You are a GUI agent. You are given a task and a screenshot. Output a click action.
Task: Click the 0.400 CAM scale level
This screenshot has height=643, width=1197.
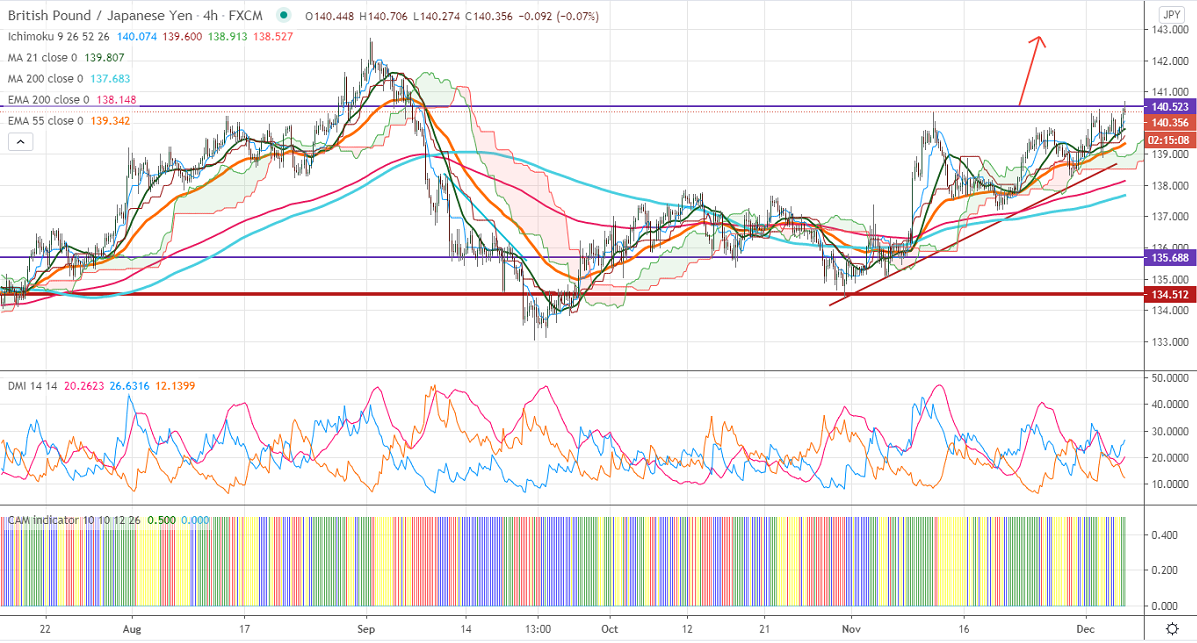[1164, 535]
